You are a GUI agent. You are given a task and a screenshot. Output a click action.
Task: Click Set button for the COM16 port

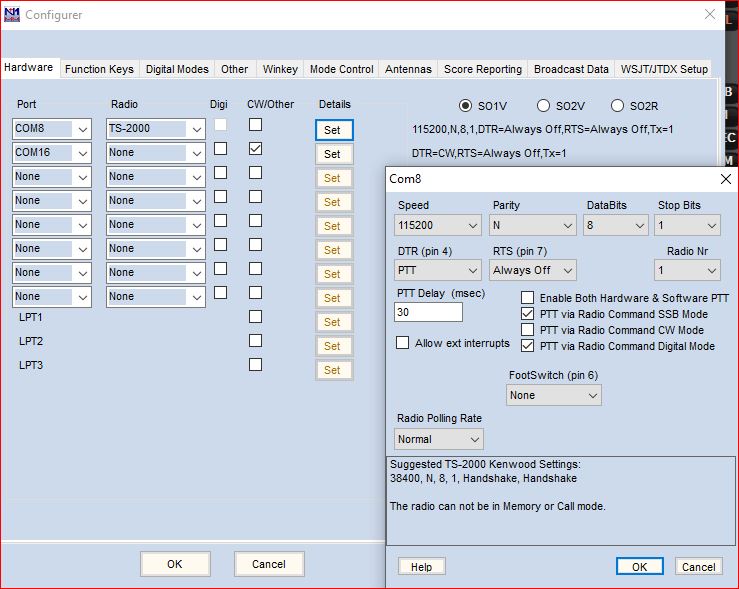[333, 154]
